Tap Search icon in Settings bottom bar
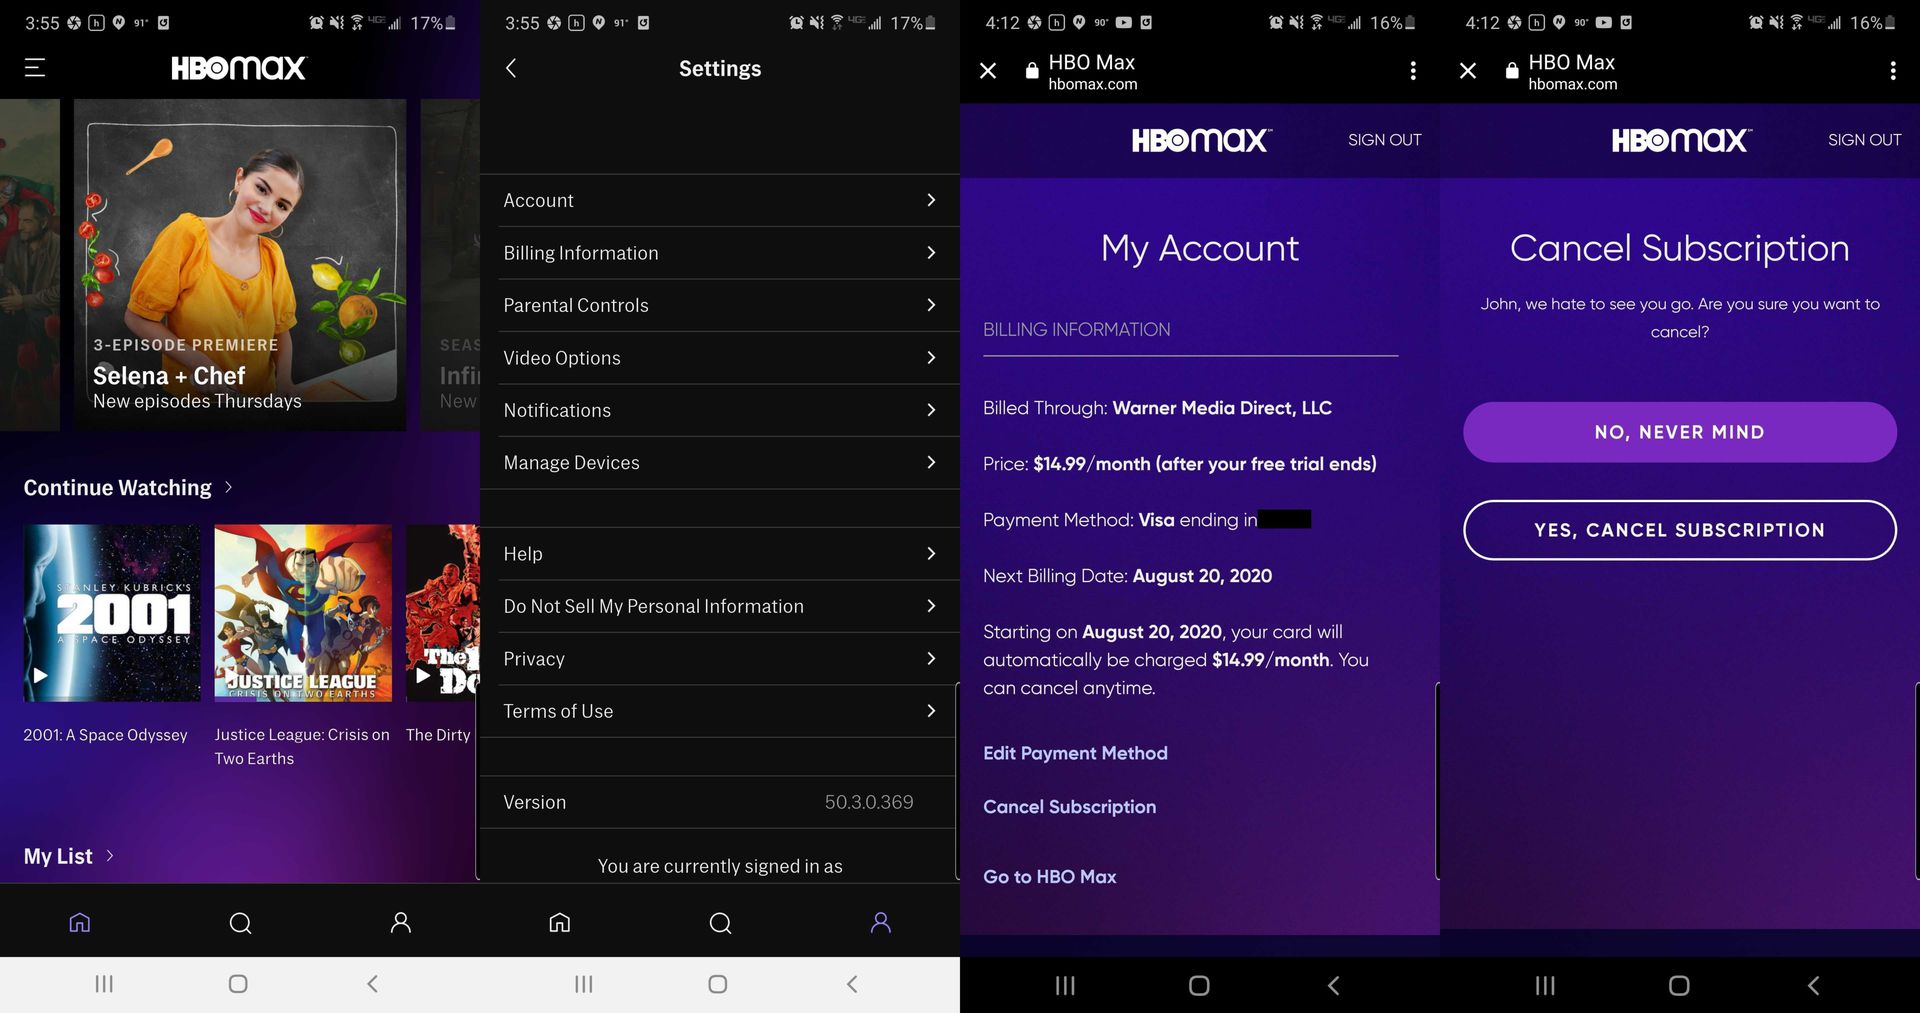 coord(720,922)
